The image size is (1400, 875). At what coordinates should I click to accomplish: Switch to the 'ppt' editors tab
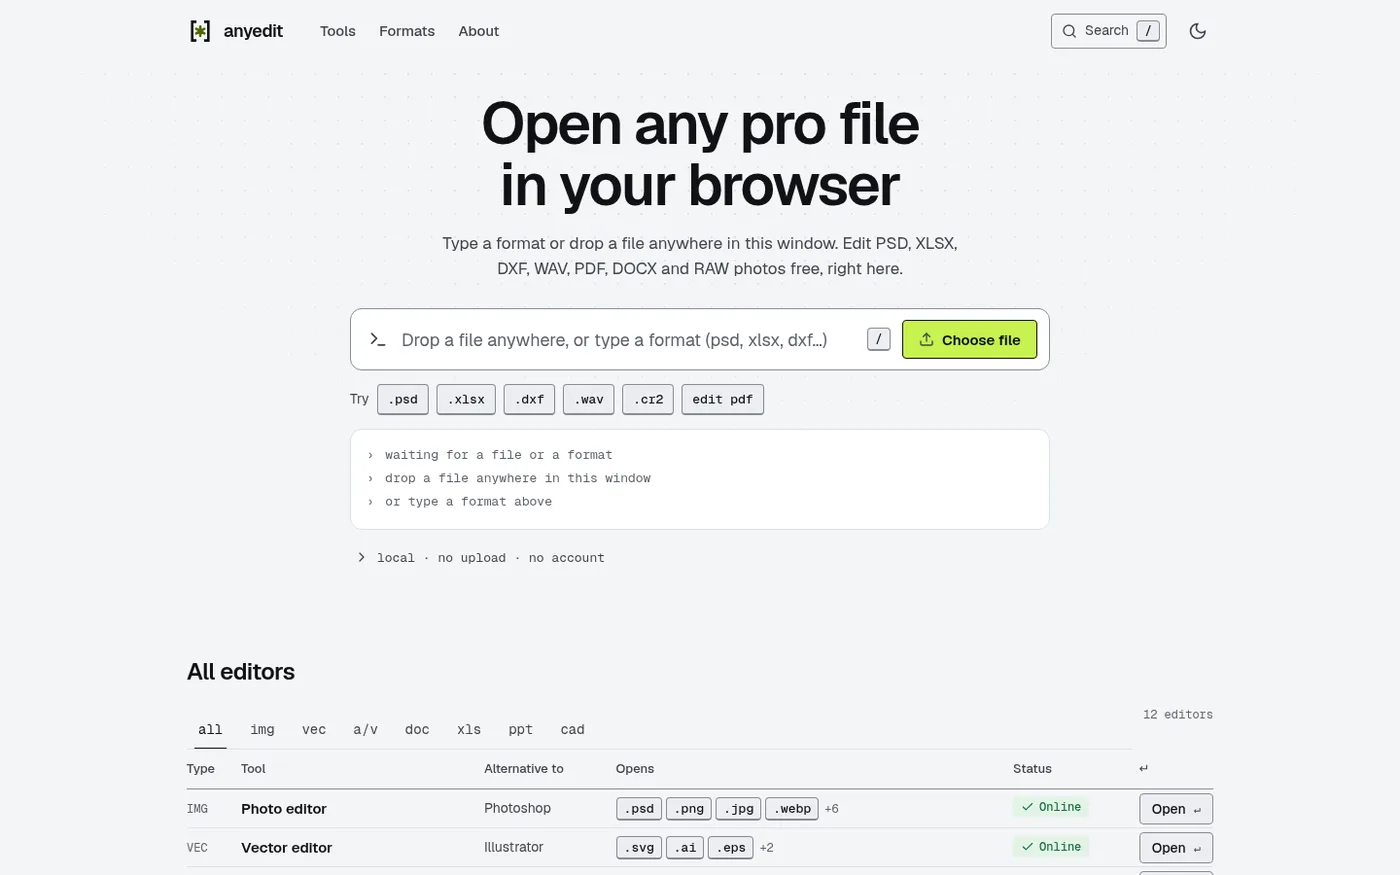coord(521,730)
